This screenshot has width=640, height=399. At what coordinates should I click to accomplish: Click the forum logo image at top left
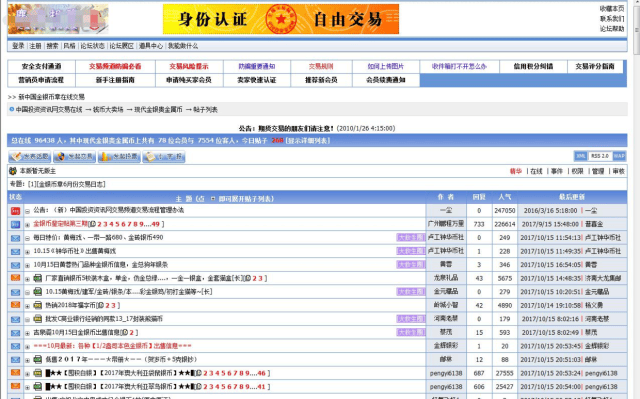[x=58, y=19]
